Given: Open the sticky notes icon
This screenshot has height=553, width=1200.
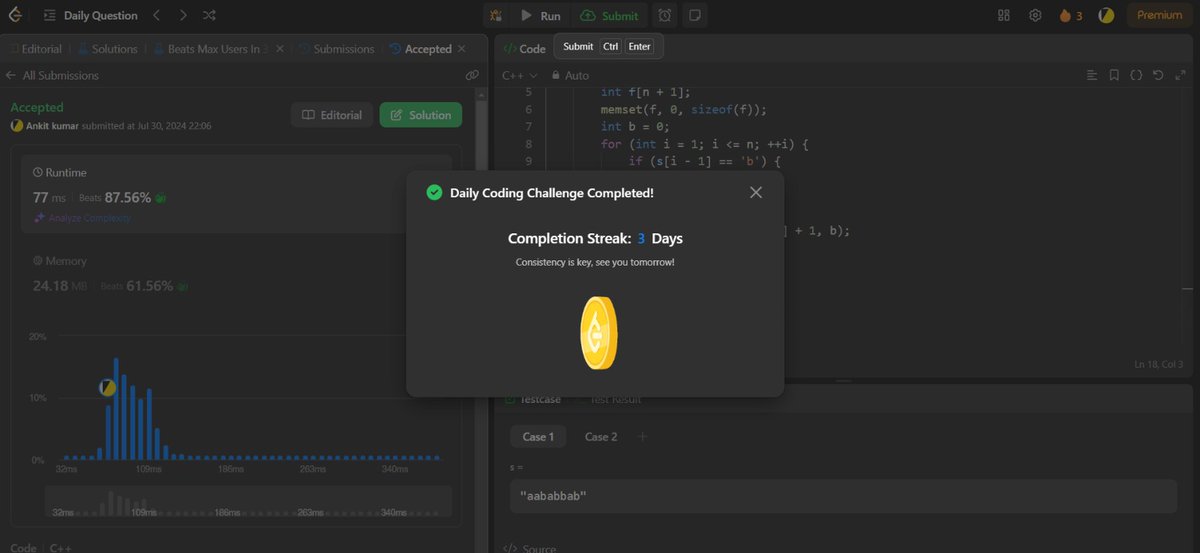Looking at the screenshot, I should pyautogui.click(x=695, y=16).
